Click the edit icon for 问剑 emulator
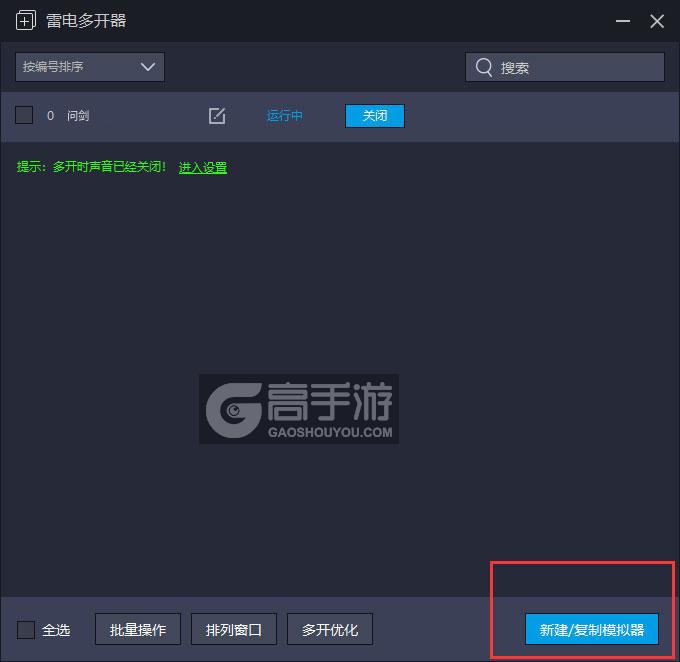Viewport: 680px width, 662px height. coord(217,116)
